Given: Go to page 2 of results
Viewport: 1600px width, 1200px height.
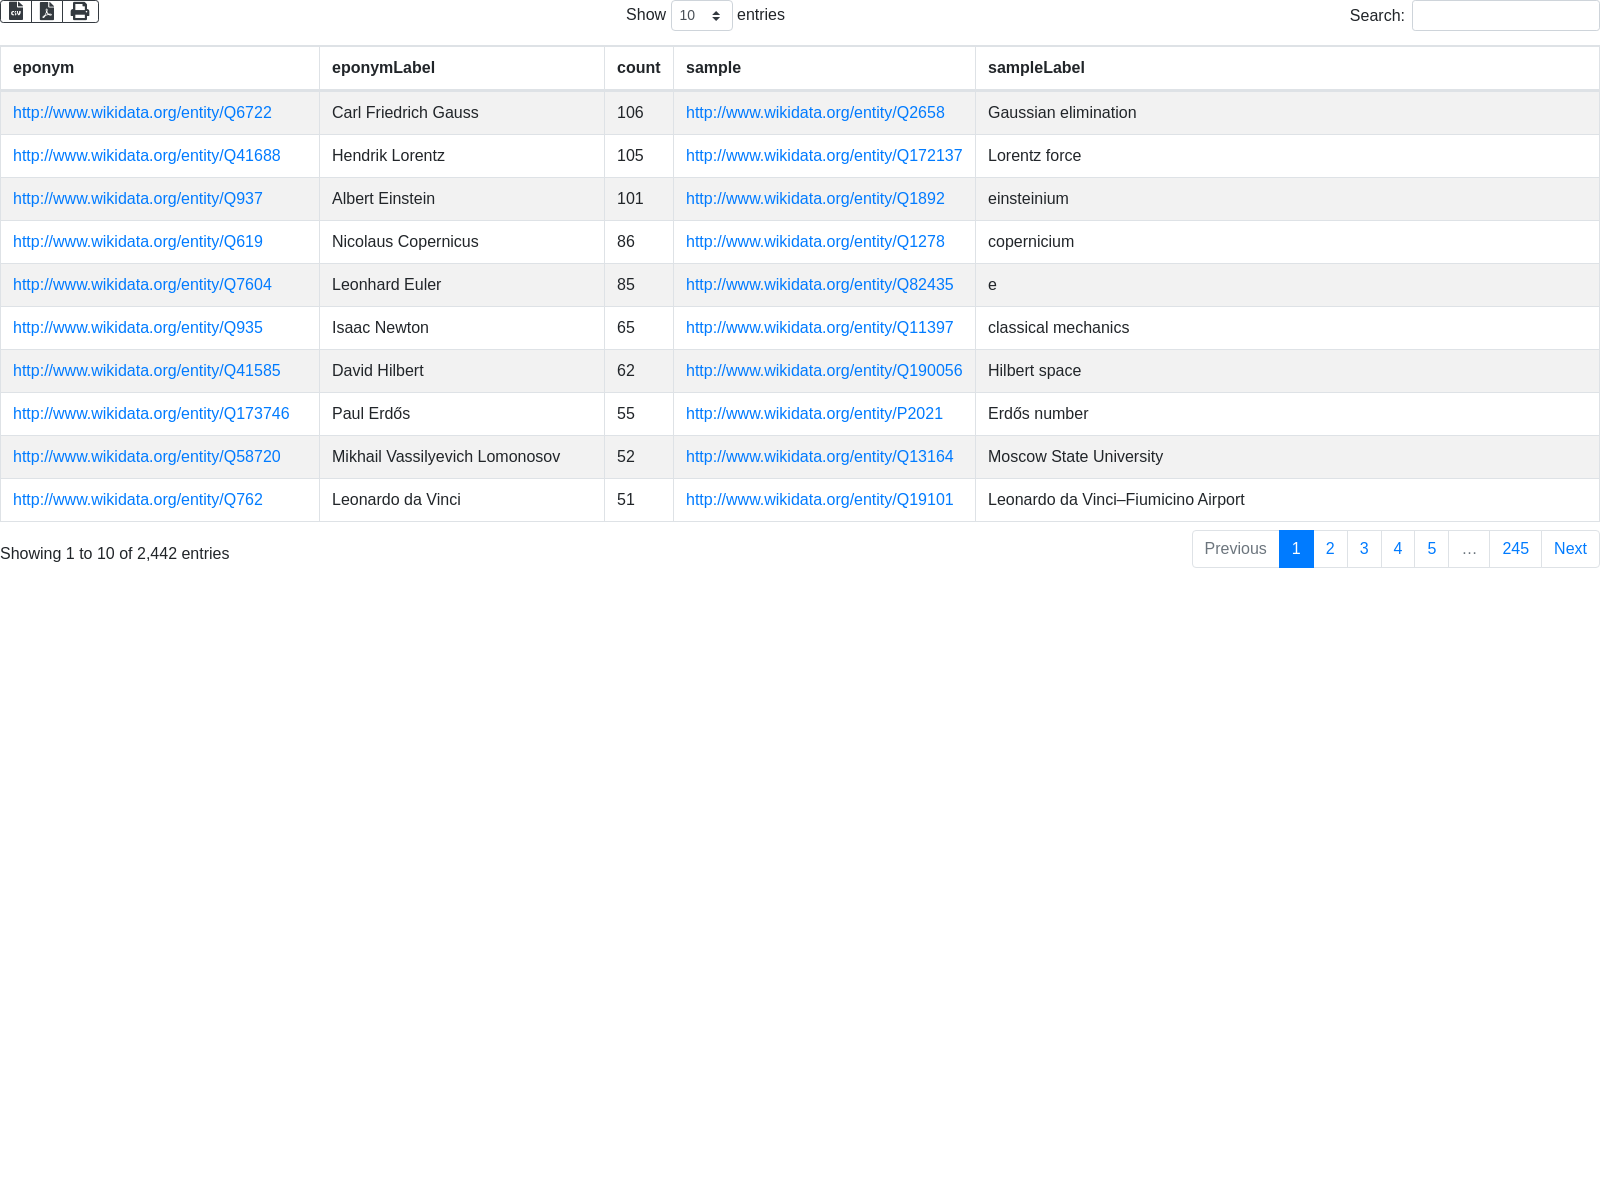Looking at the screenshot, I should coord(1330,549).
